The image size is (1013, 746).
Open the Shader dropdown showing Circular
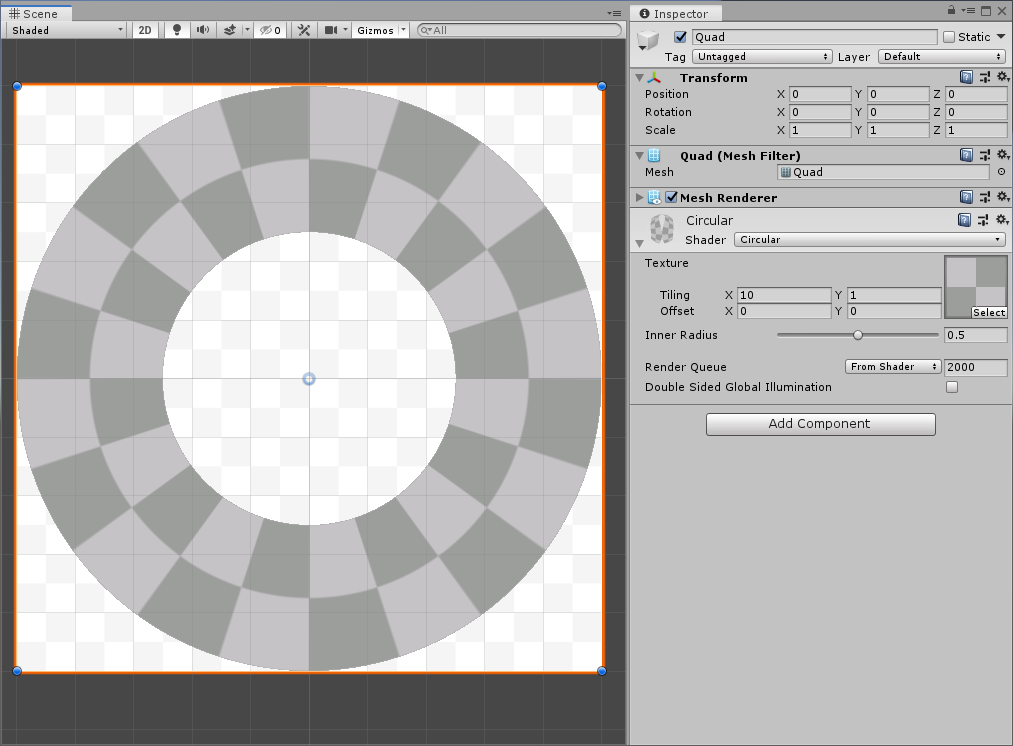point(868,239)
